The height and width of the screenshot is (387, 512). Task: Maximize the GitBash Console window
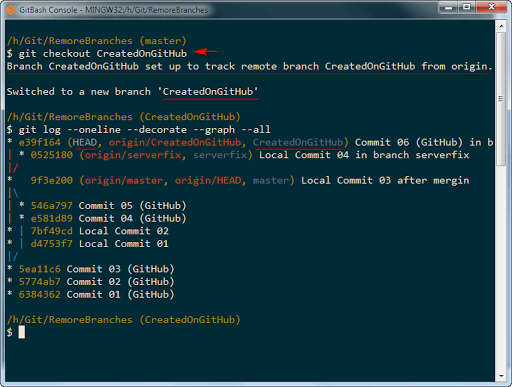click(x=467, y=7)
